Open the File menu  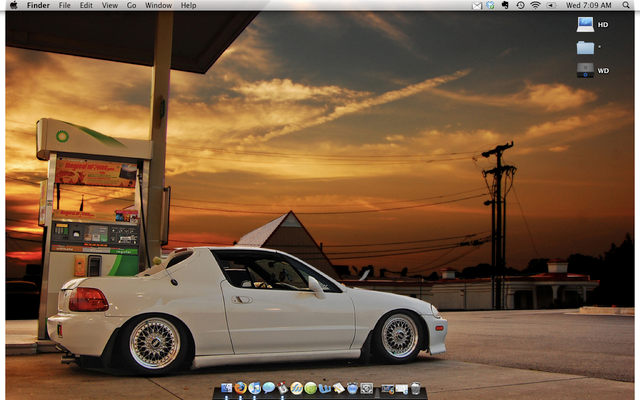(64, 5)
